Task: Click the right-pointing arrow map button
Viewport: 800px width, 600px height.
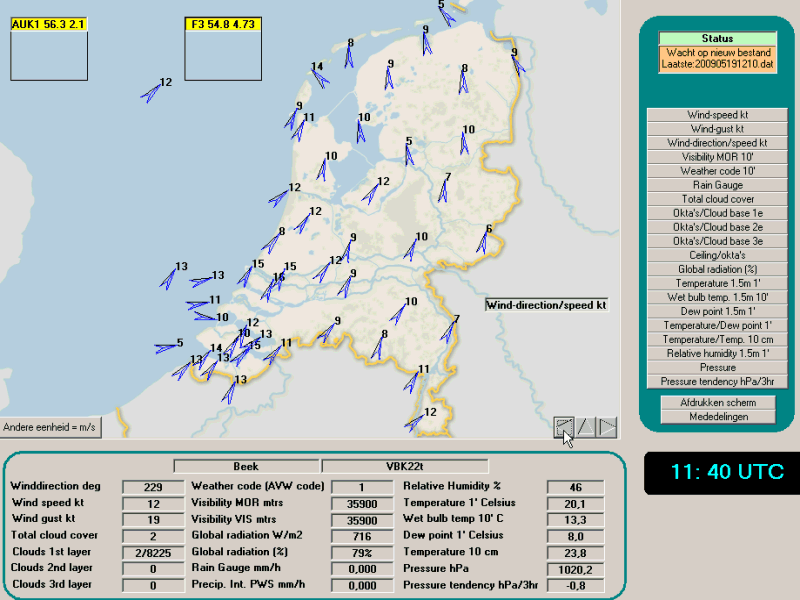Action: pos(607,427)
